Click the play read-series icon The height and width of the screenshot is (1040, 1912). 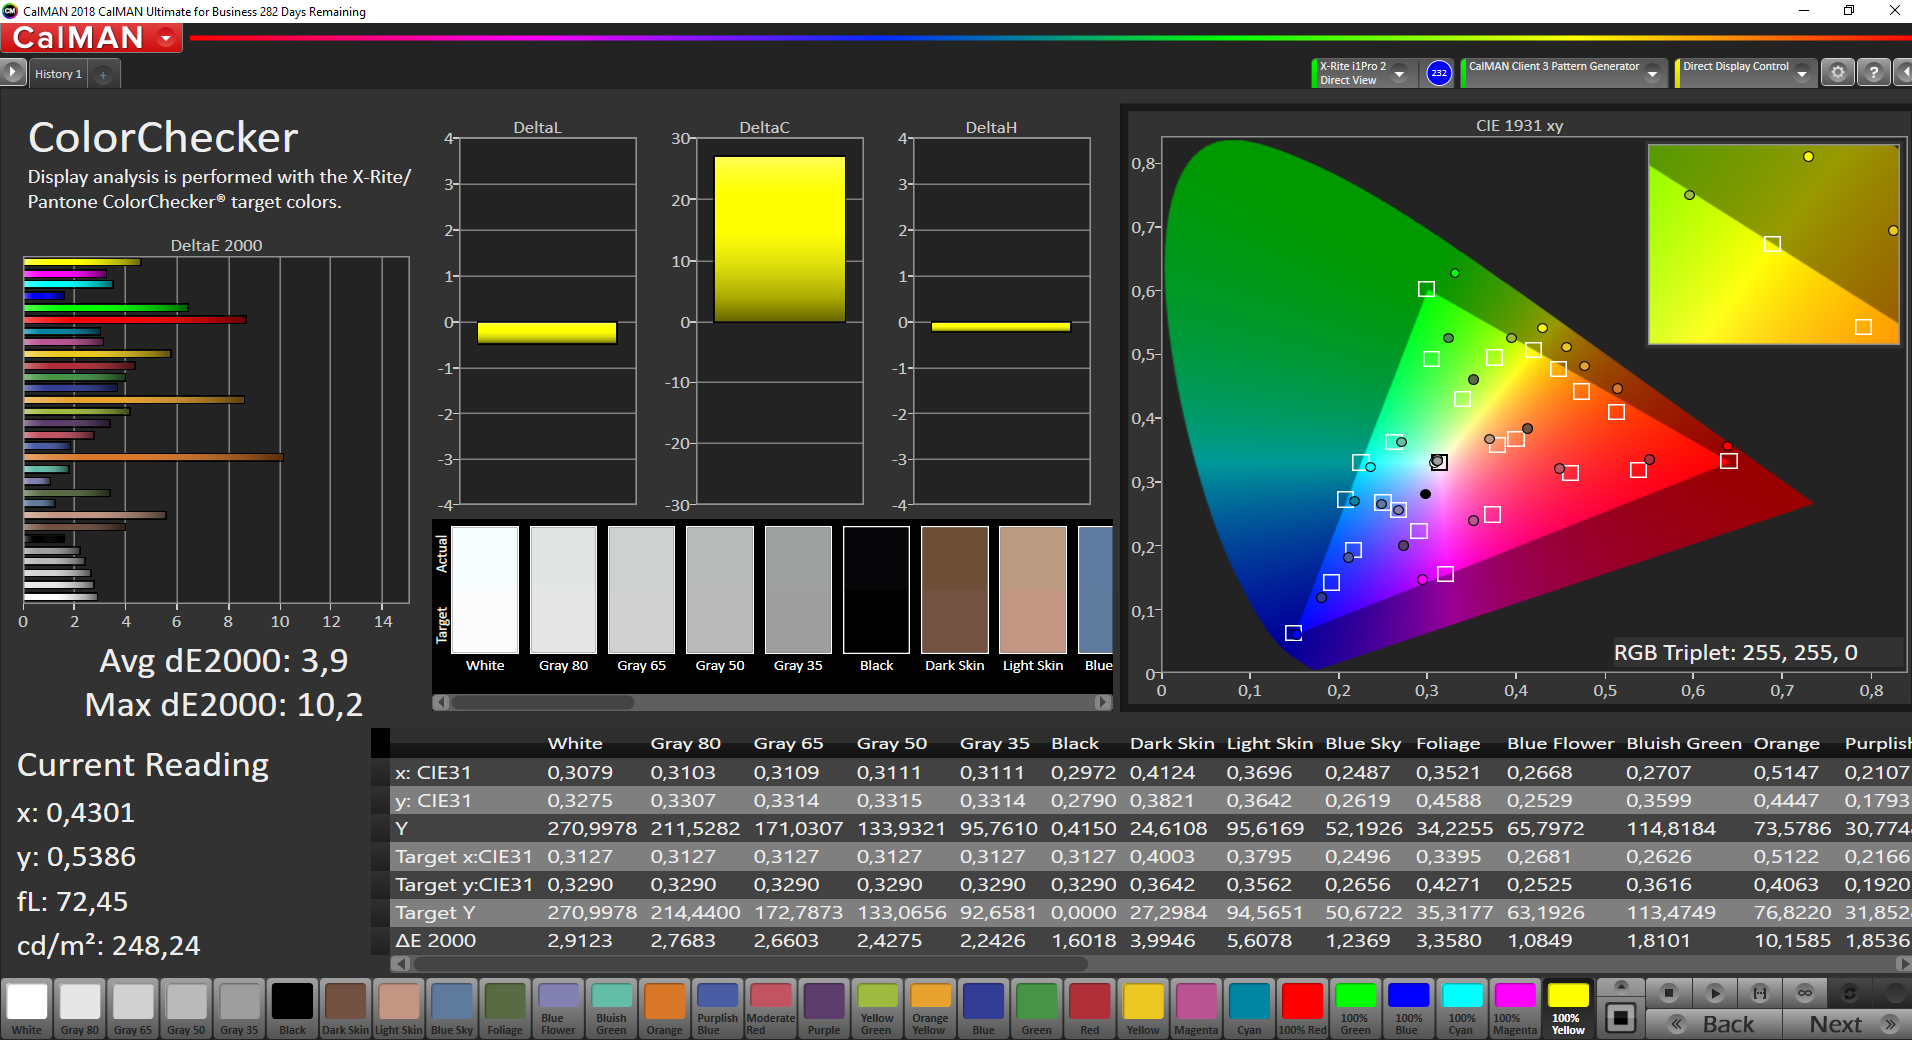click(x=1714, y=993)
